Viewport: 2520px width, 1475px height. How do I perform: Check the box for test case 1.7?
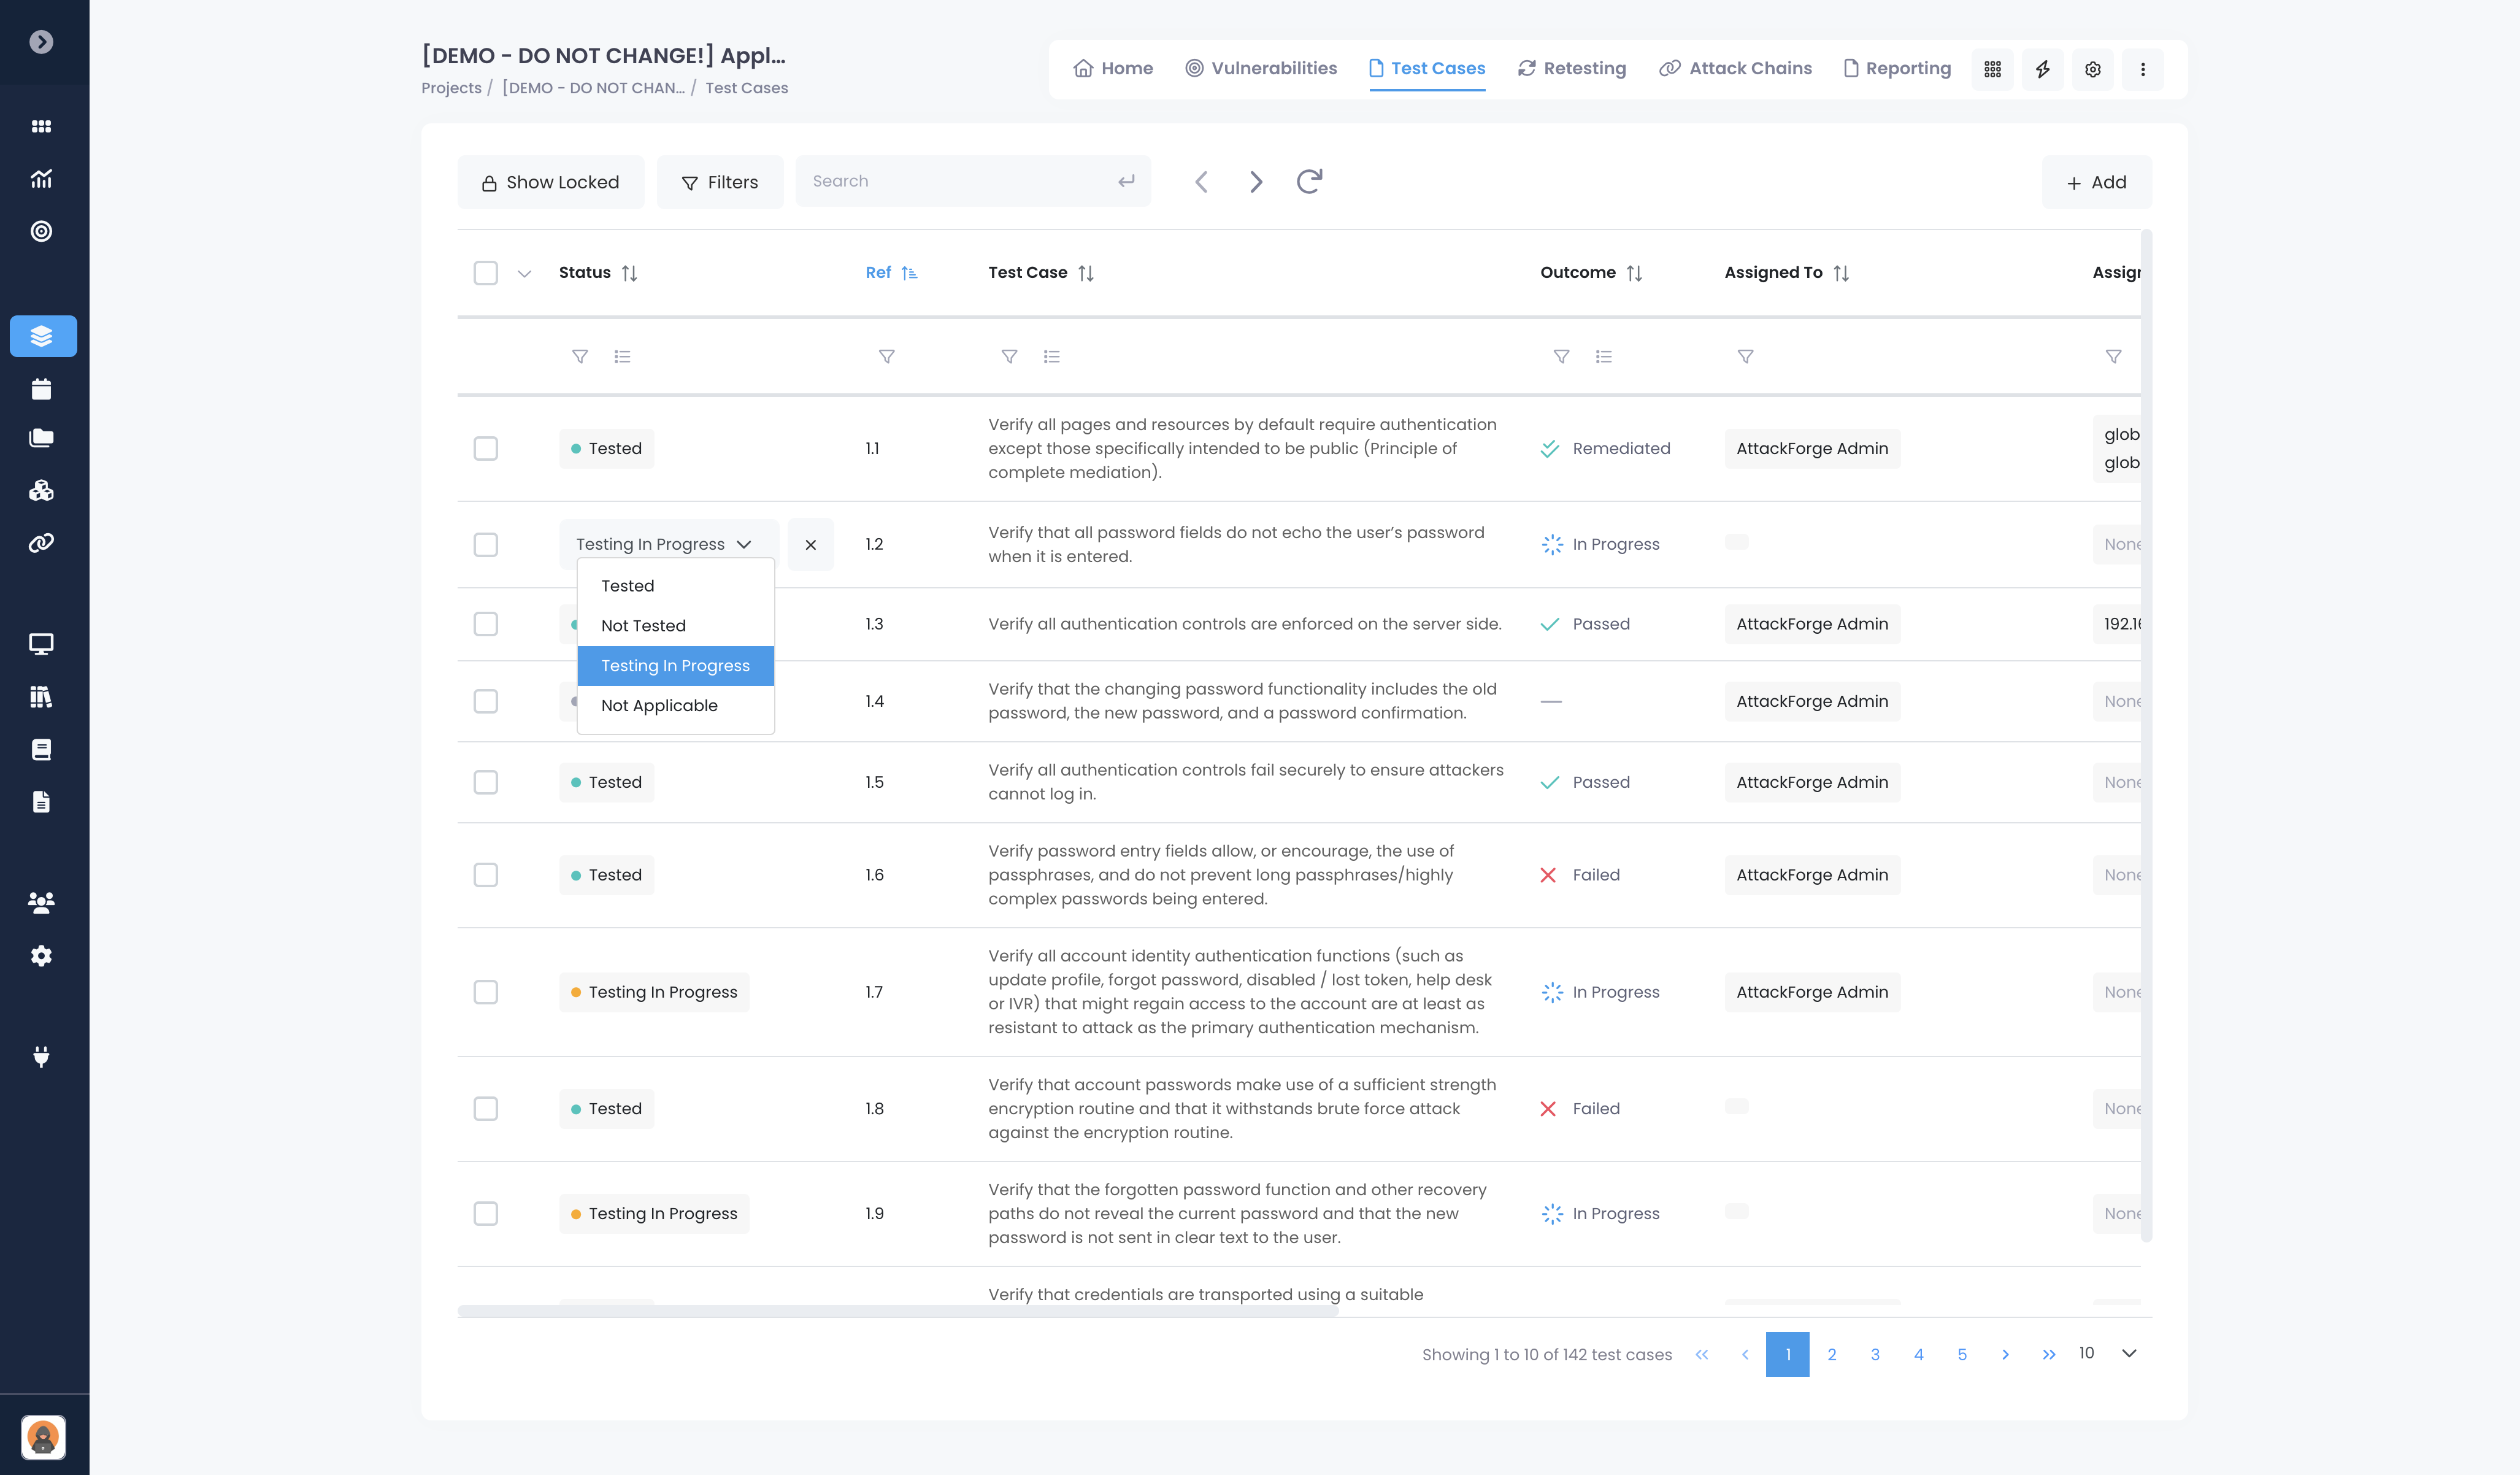click(x=486, y=992)
